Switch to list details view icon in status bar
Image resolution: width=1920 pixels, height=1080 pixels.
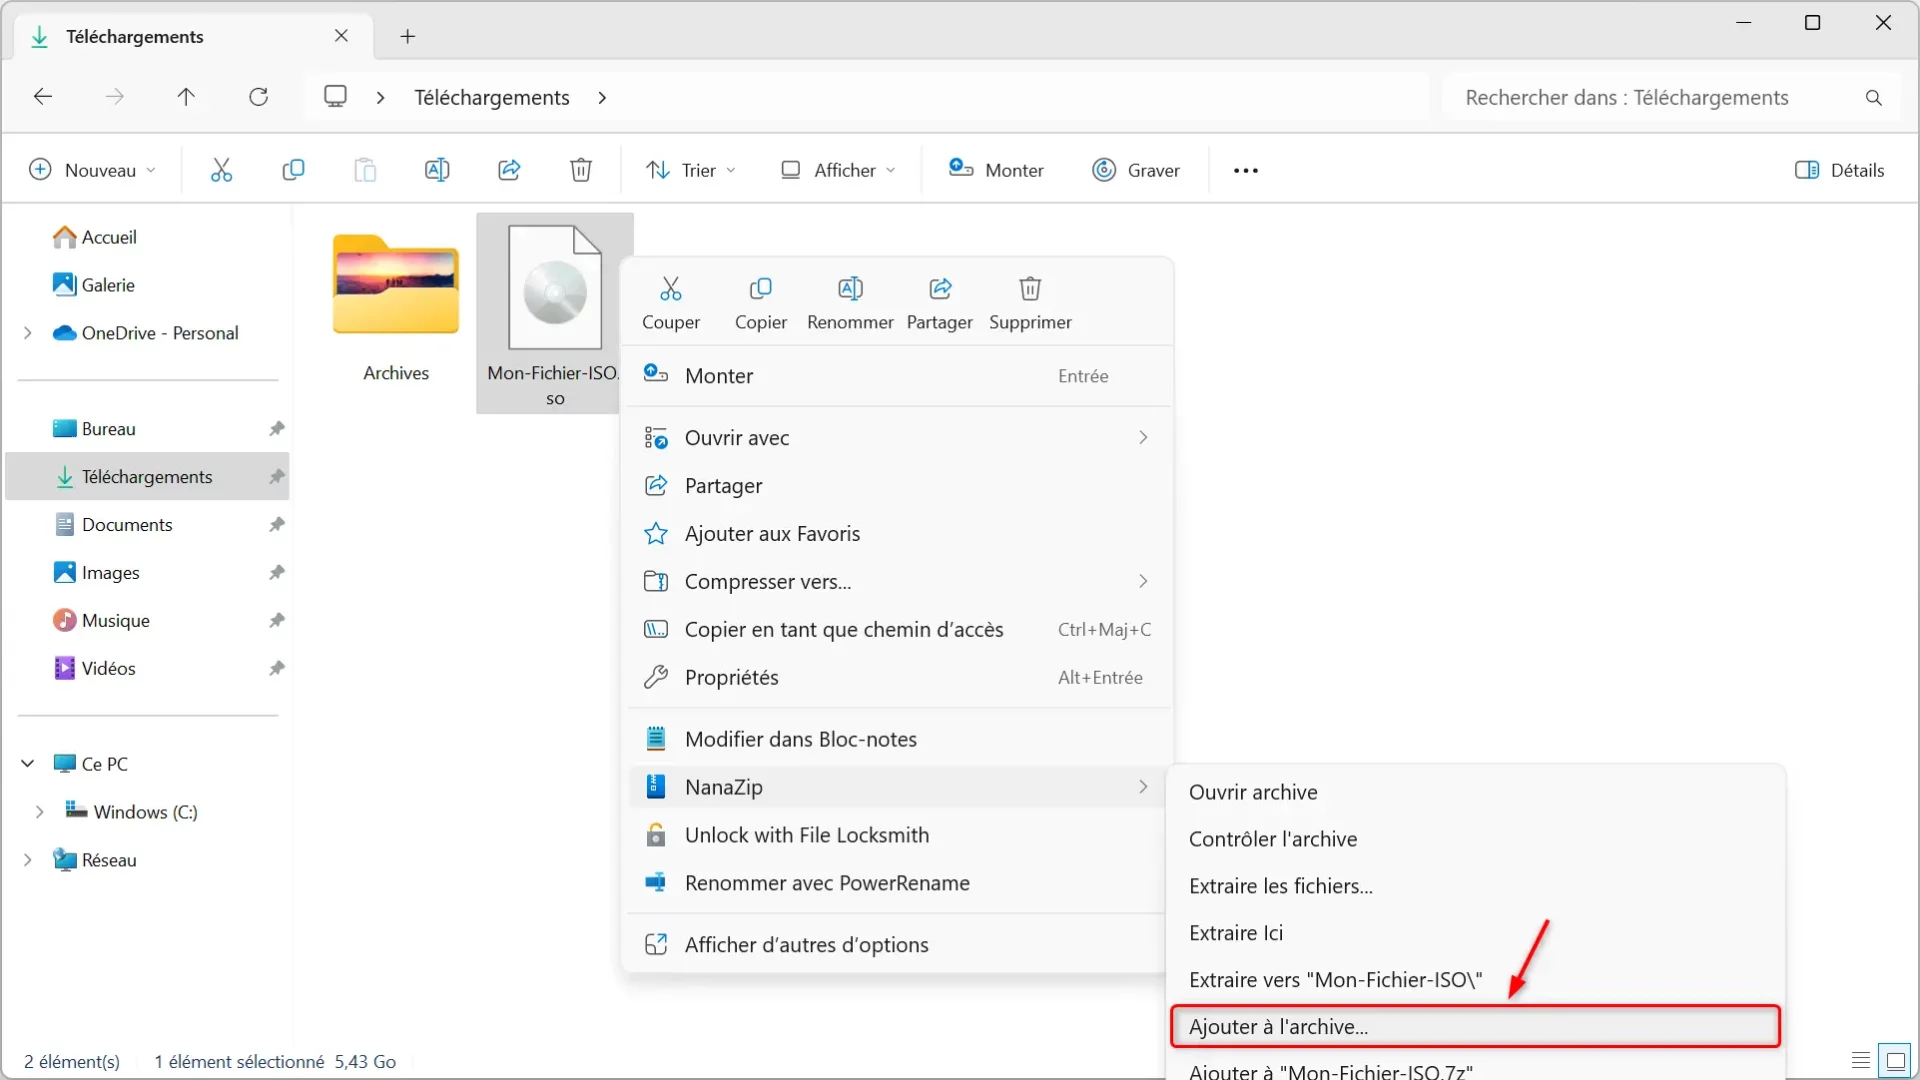[x=1861, y=1060]
